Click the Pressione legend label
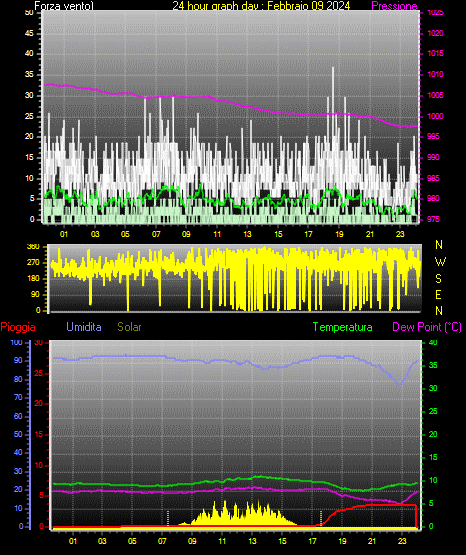Viewport: 466px width, 555px height. pyautogui.click(x=395, y=6)
